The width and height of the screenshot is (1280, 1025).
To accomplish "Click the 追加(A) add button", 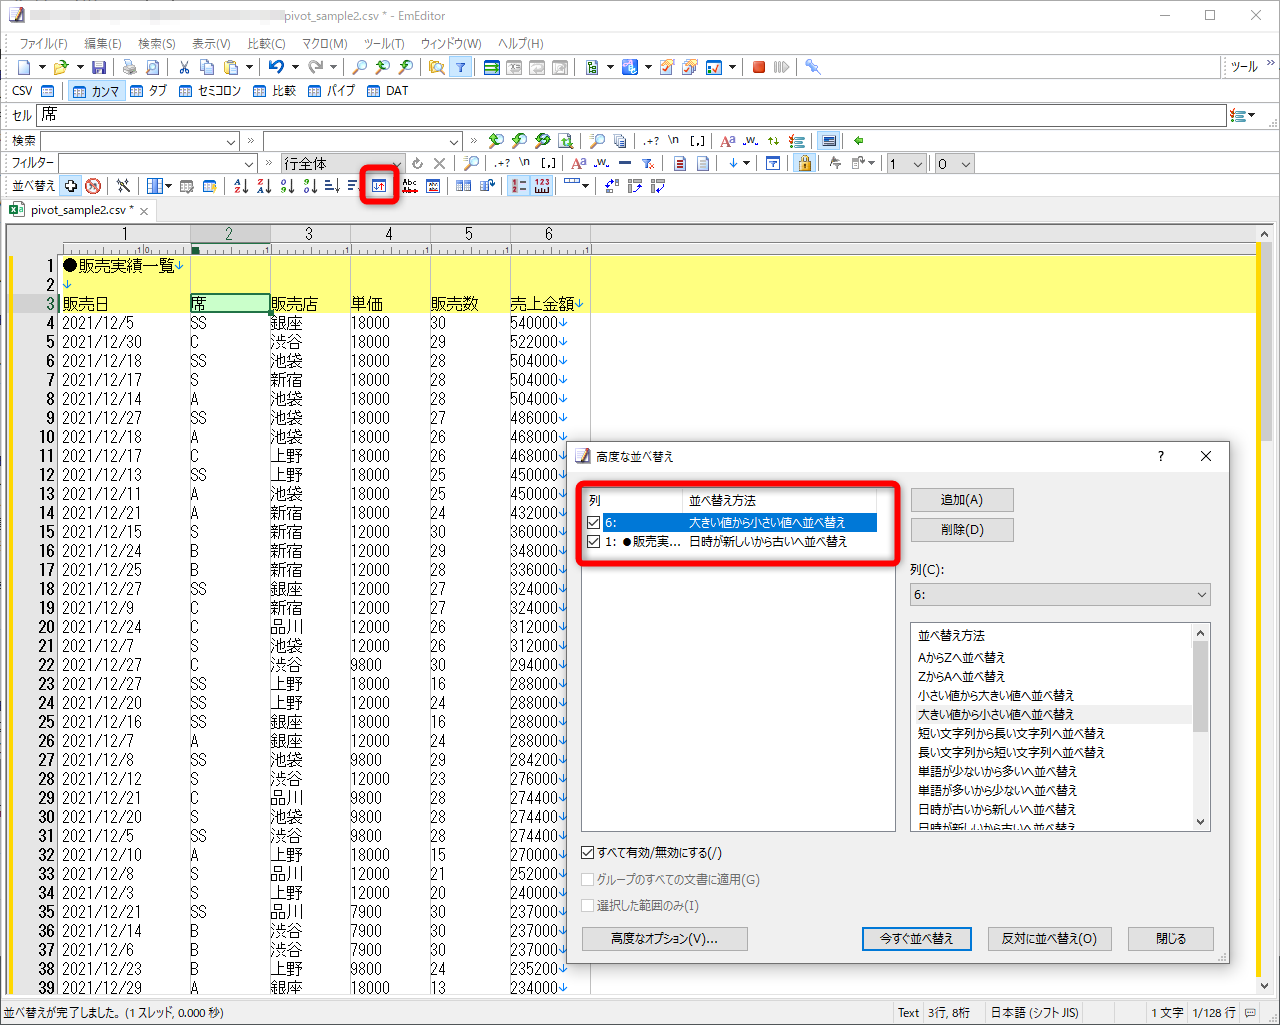I will 961,500.
